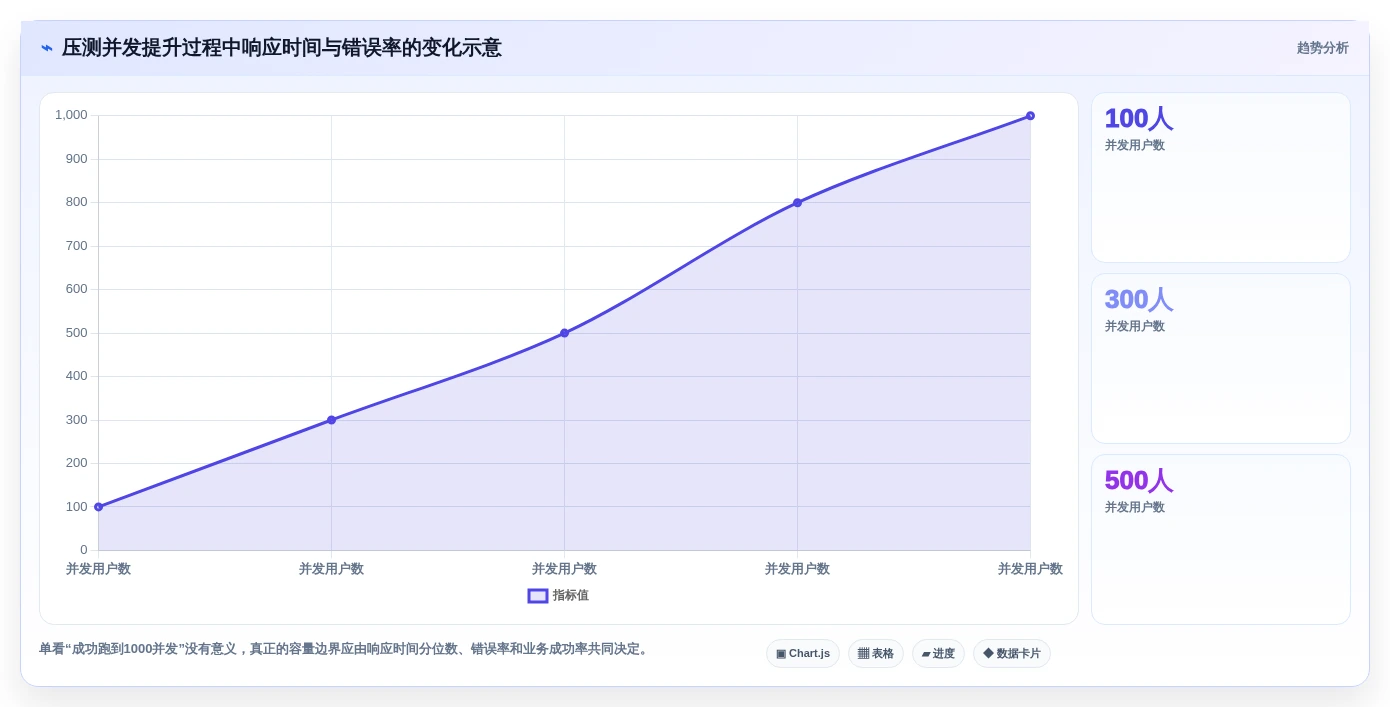Click the y-axis label 1,000
The width and height of the screenshot is (1390, 707).
click(71, 115)
